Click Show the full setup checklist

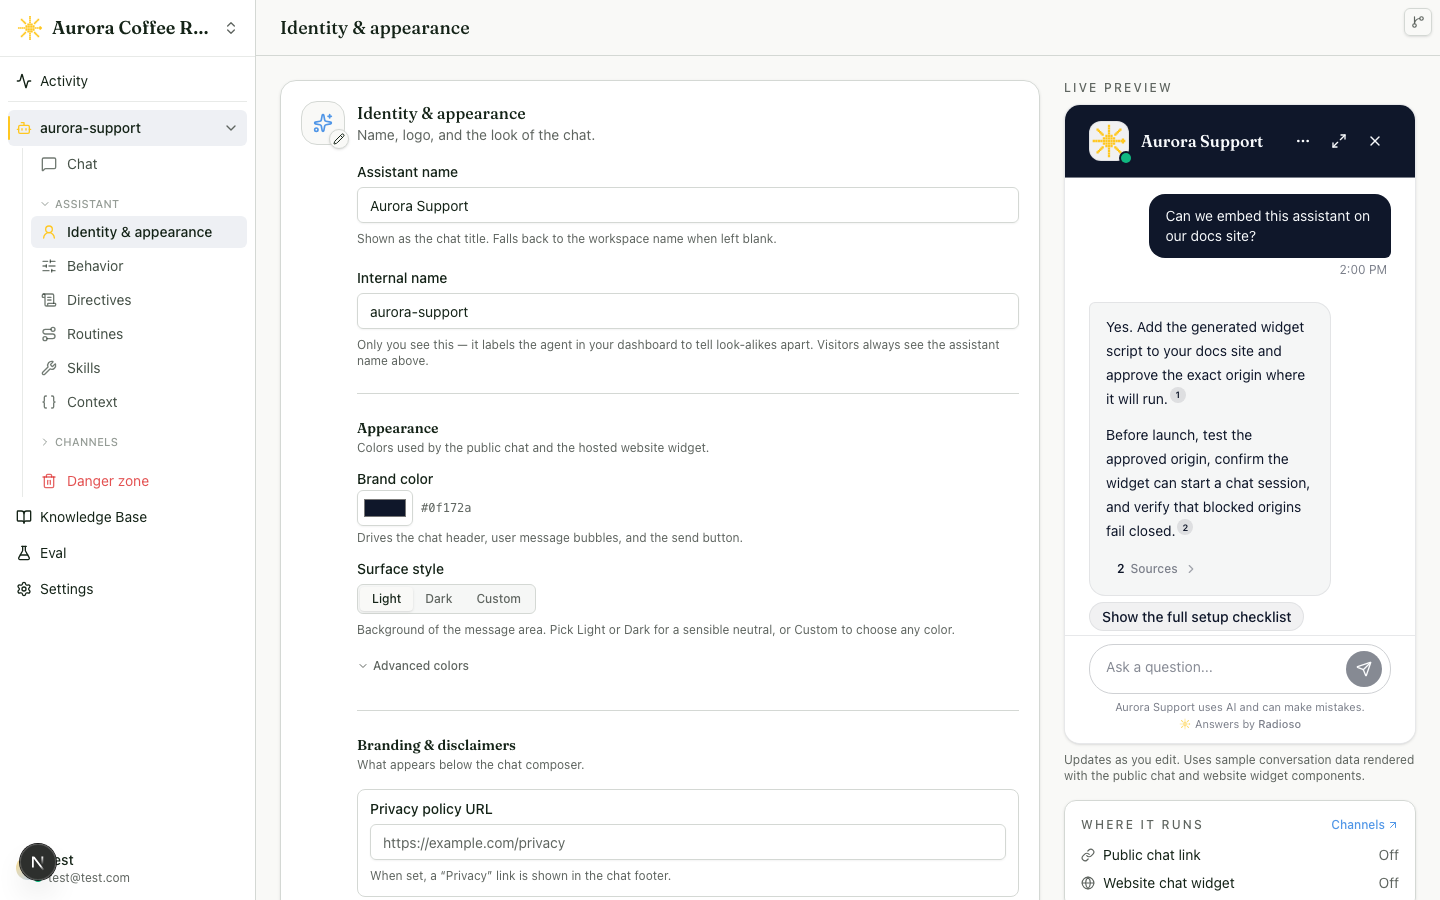[x=1196, y=617]
